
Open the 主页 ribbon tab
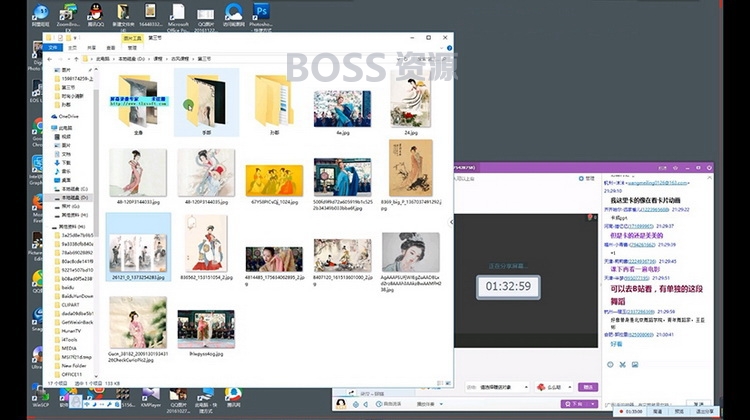point(72,48)
